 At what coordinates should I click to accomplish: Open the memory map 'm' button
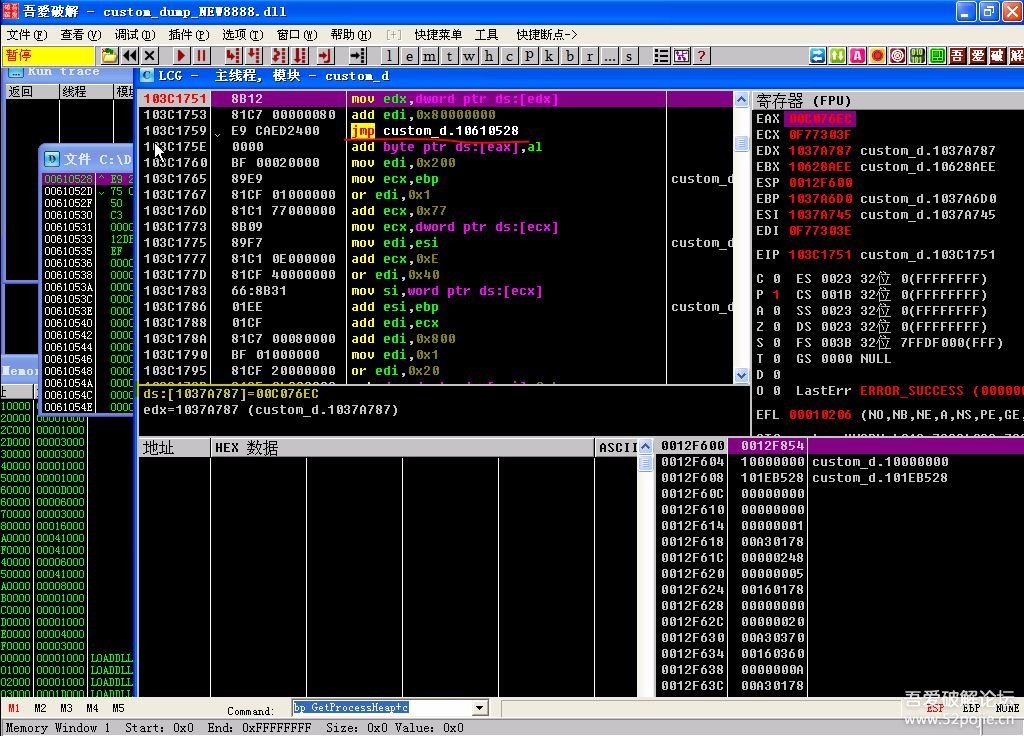[429, 56]
